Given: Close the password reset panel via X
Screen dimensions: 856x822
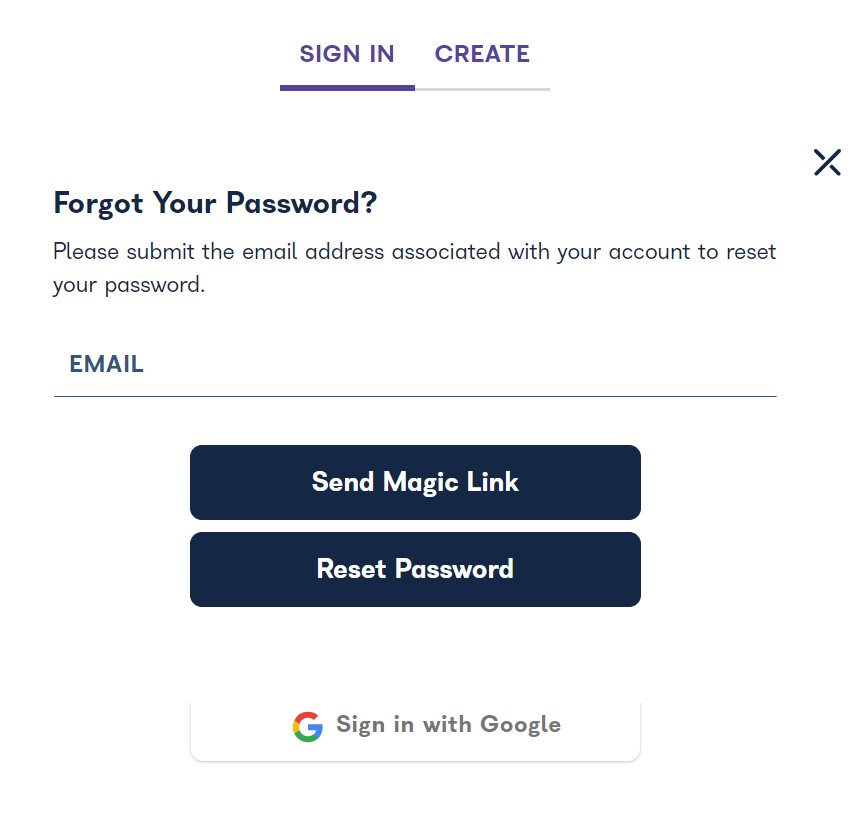Looking at the screenshot, I should 827,162.
